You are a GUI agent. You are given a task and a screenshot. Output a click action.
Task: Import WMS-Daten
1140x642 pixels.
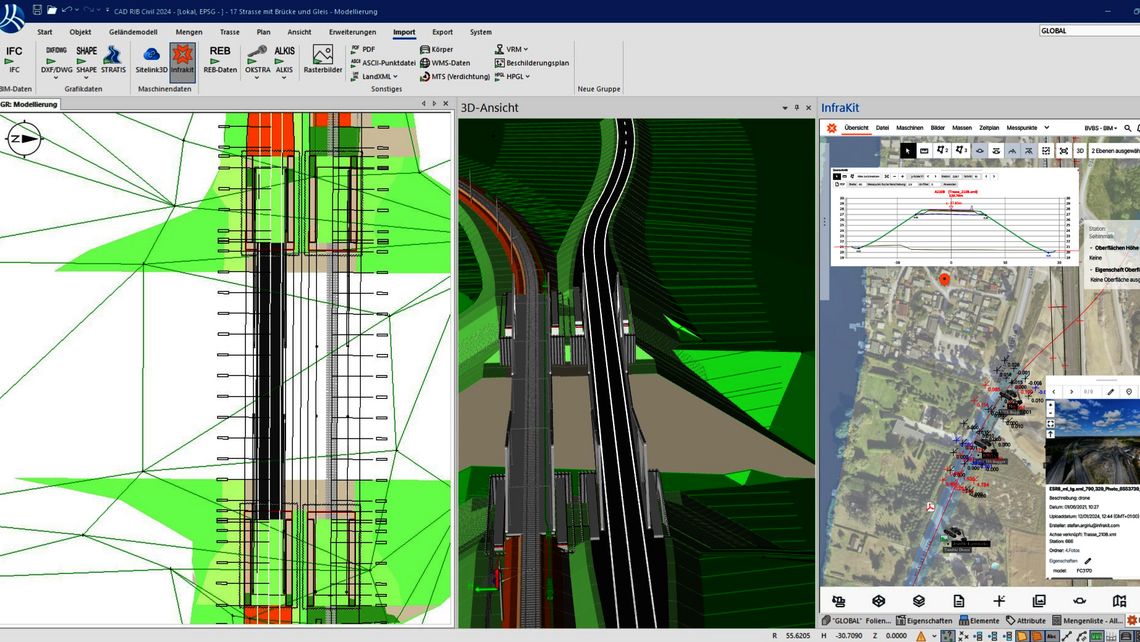pos(445,63)
